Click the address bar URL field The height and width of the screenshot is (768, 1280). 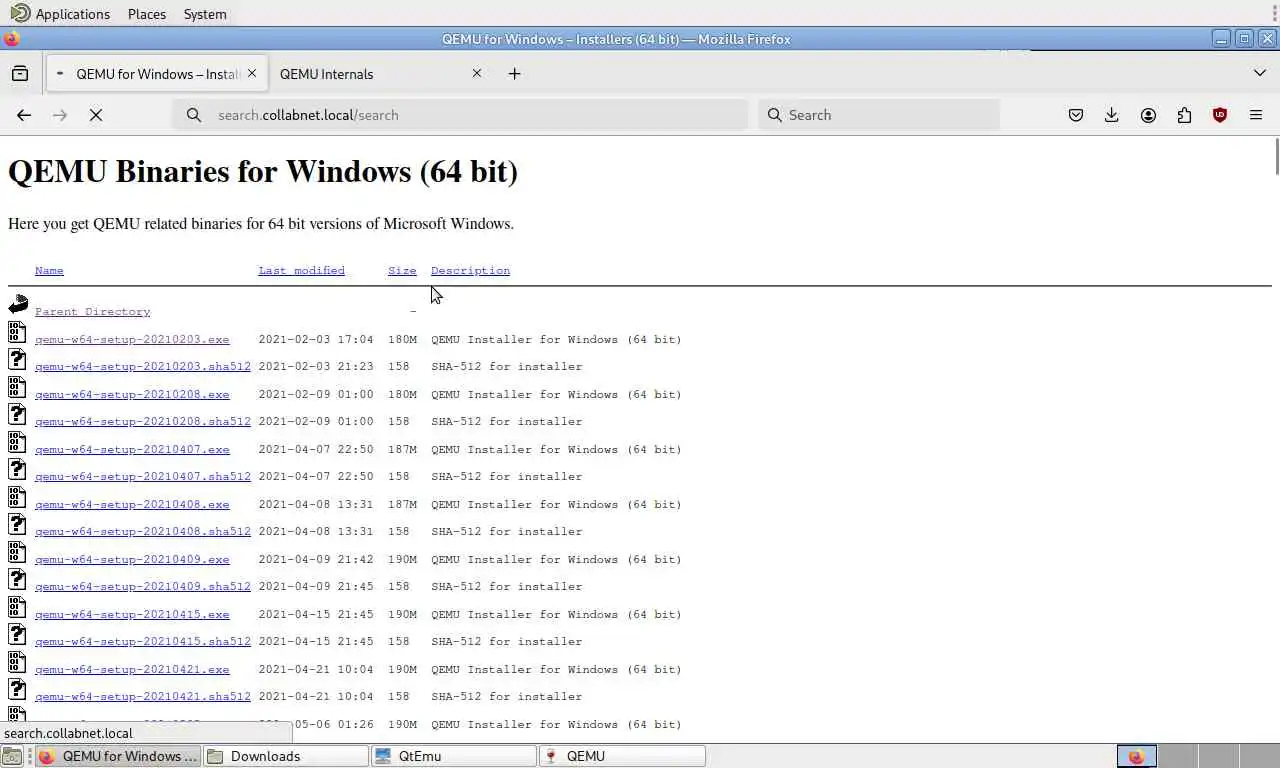(460, 115)
